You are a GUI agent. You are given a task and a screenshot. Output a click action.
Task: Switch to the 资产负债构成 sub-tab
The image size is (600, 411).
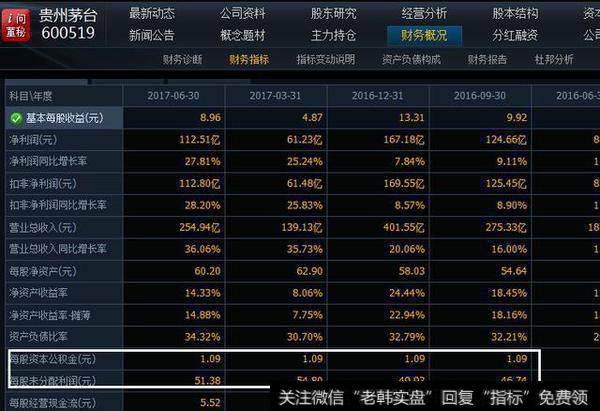click(x=411, y=60)
